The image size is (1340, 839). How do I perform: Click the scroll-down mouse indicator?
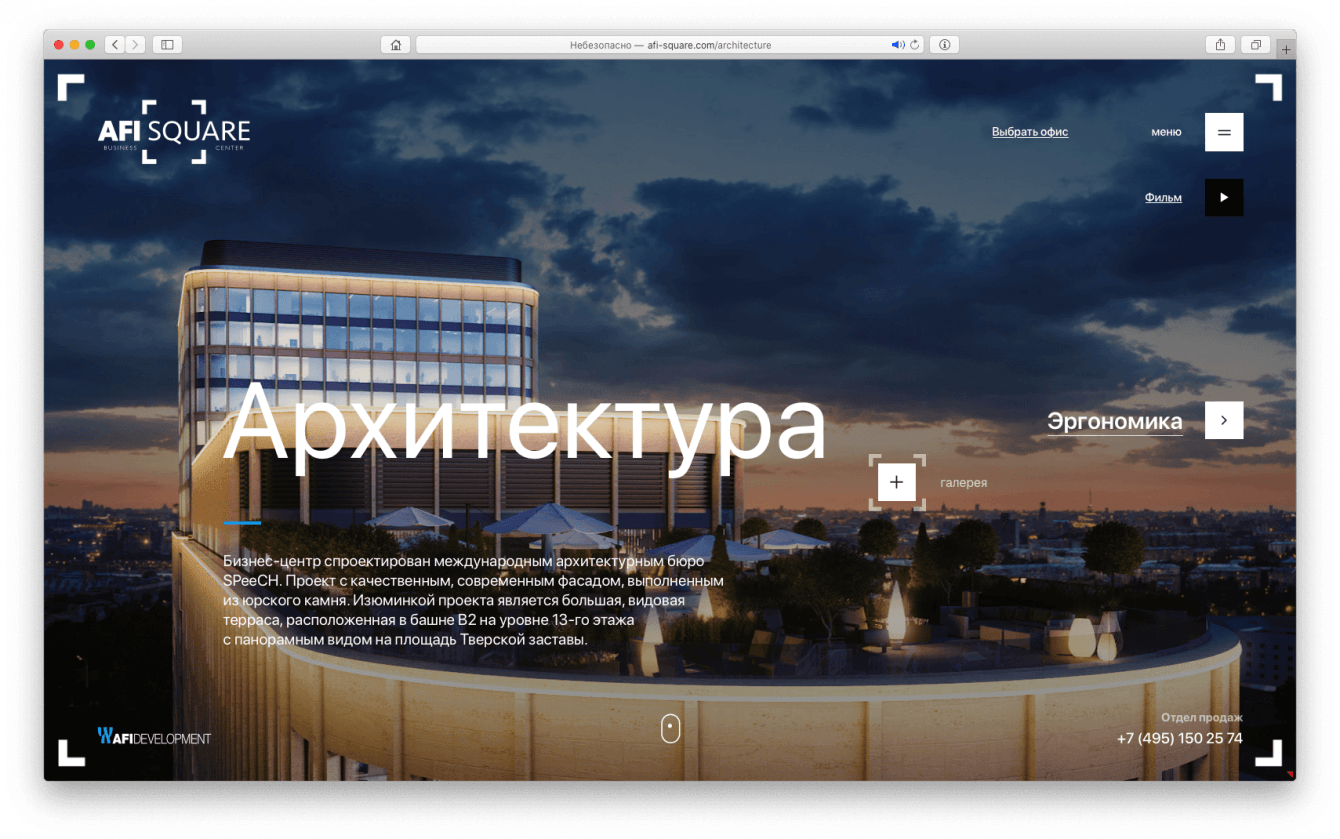point(671,728)
